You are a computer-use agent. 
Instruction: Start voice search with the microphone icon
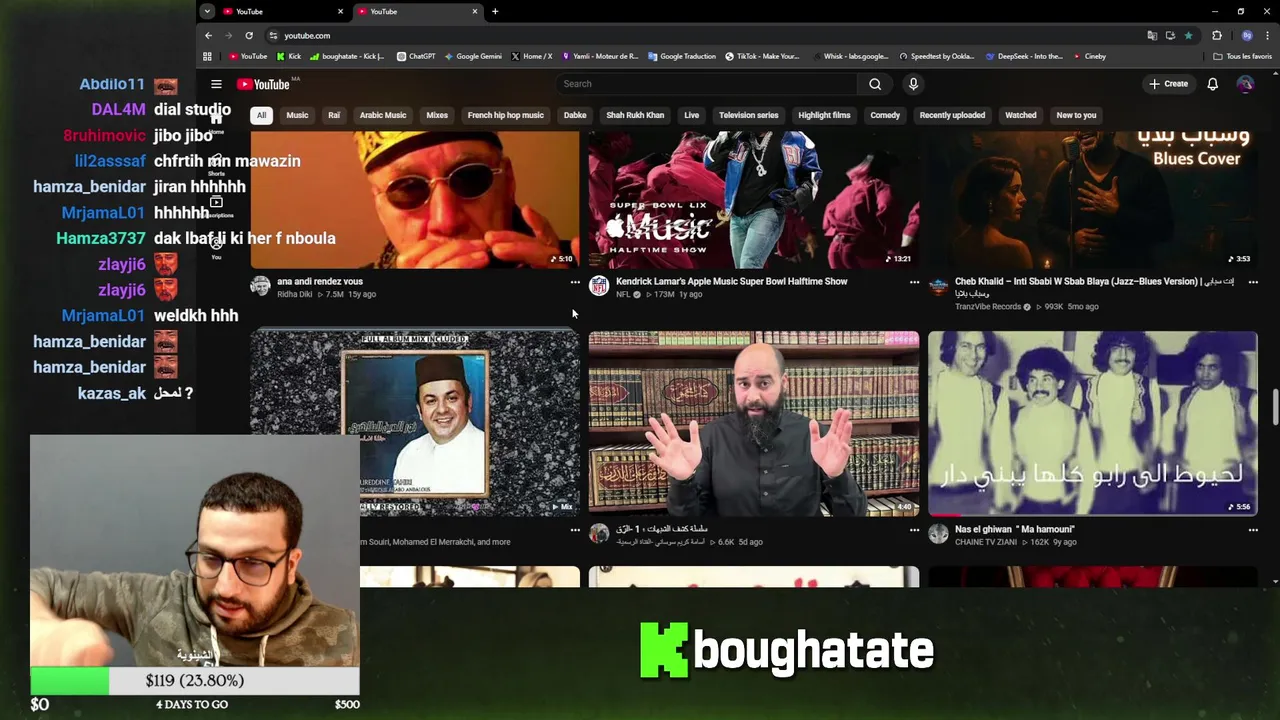coord(913,84)
